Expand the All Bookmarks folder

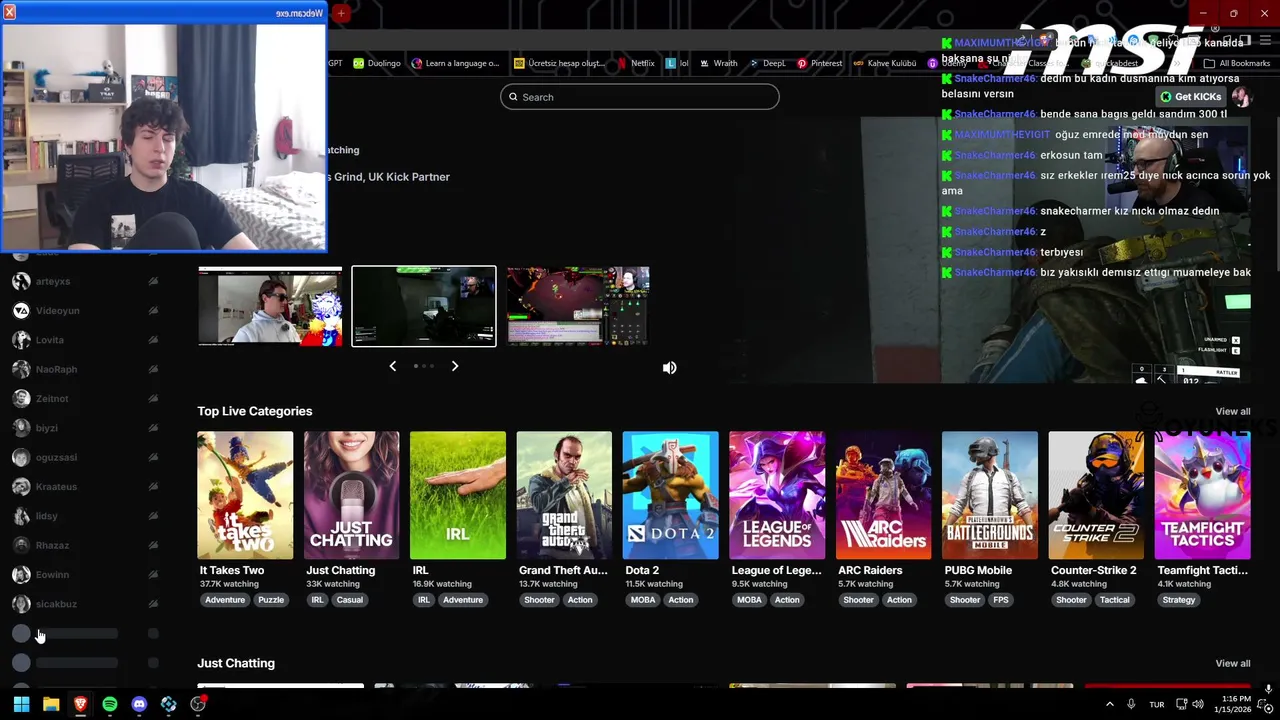[1237, 63]
